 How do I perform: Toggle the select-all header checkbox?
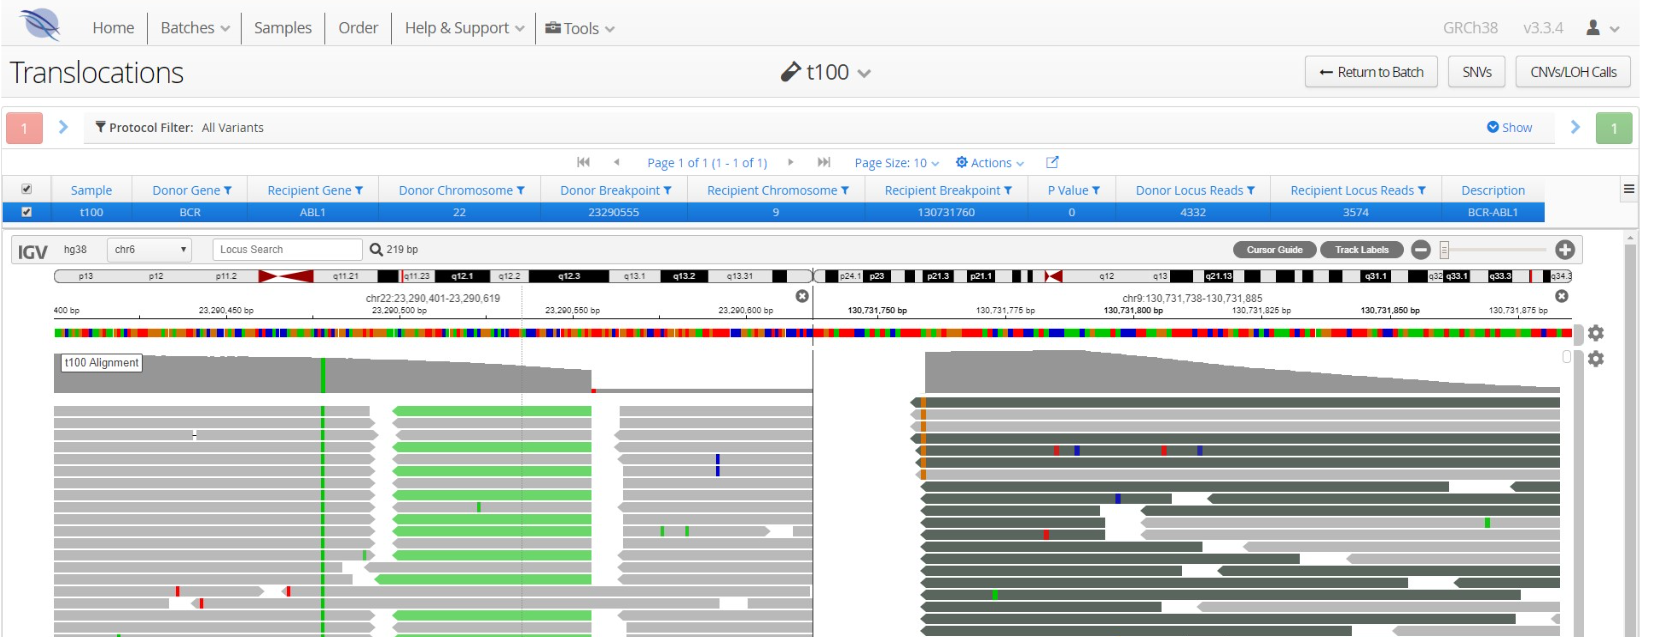pos(27,189)
